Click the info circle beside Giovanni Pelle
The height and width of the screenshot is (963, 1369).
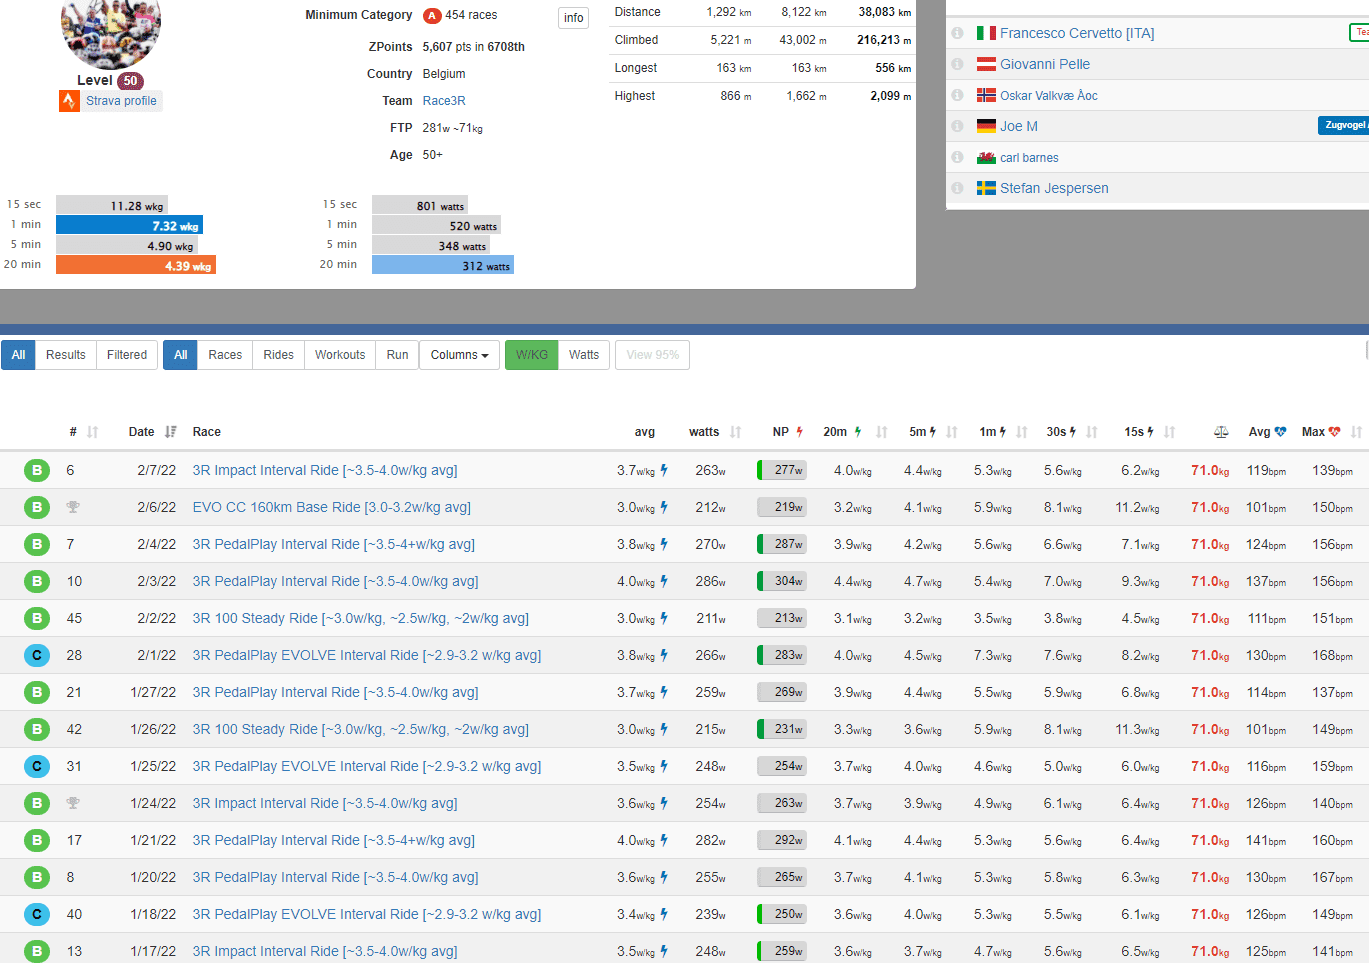(957, 64)
